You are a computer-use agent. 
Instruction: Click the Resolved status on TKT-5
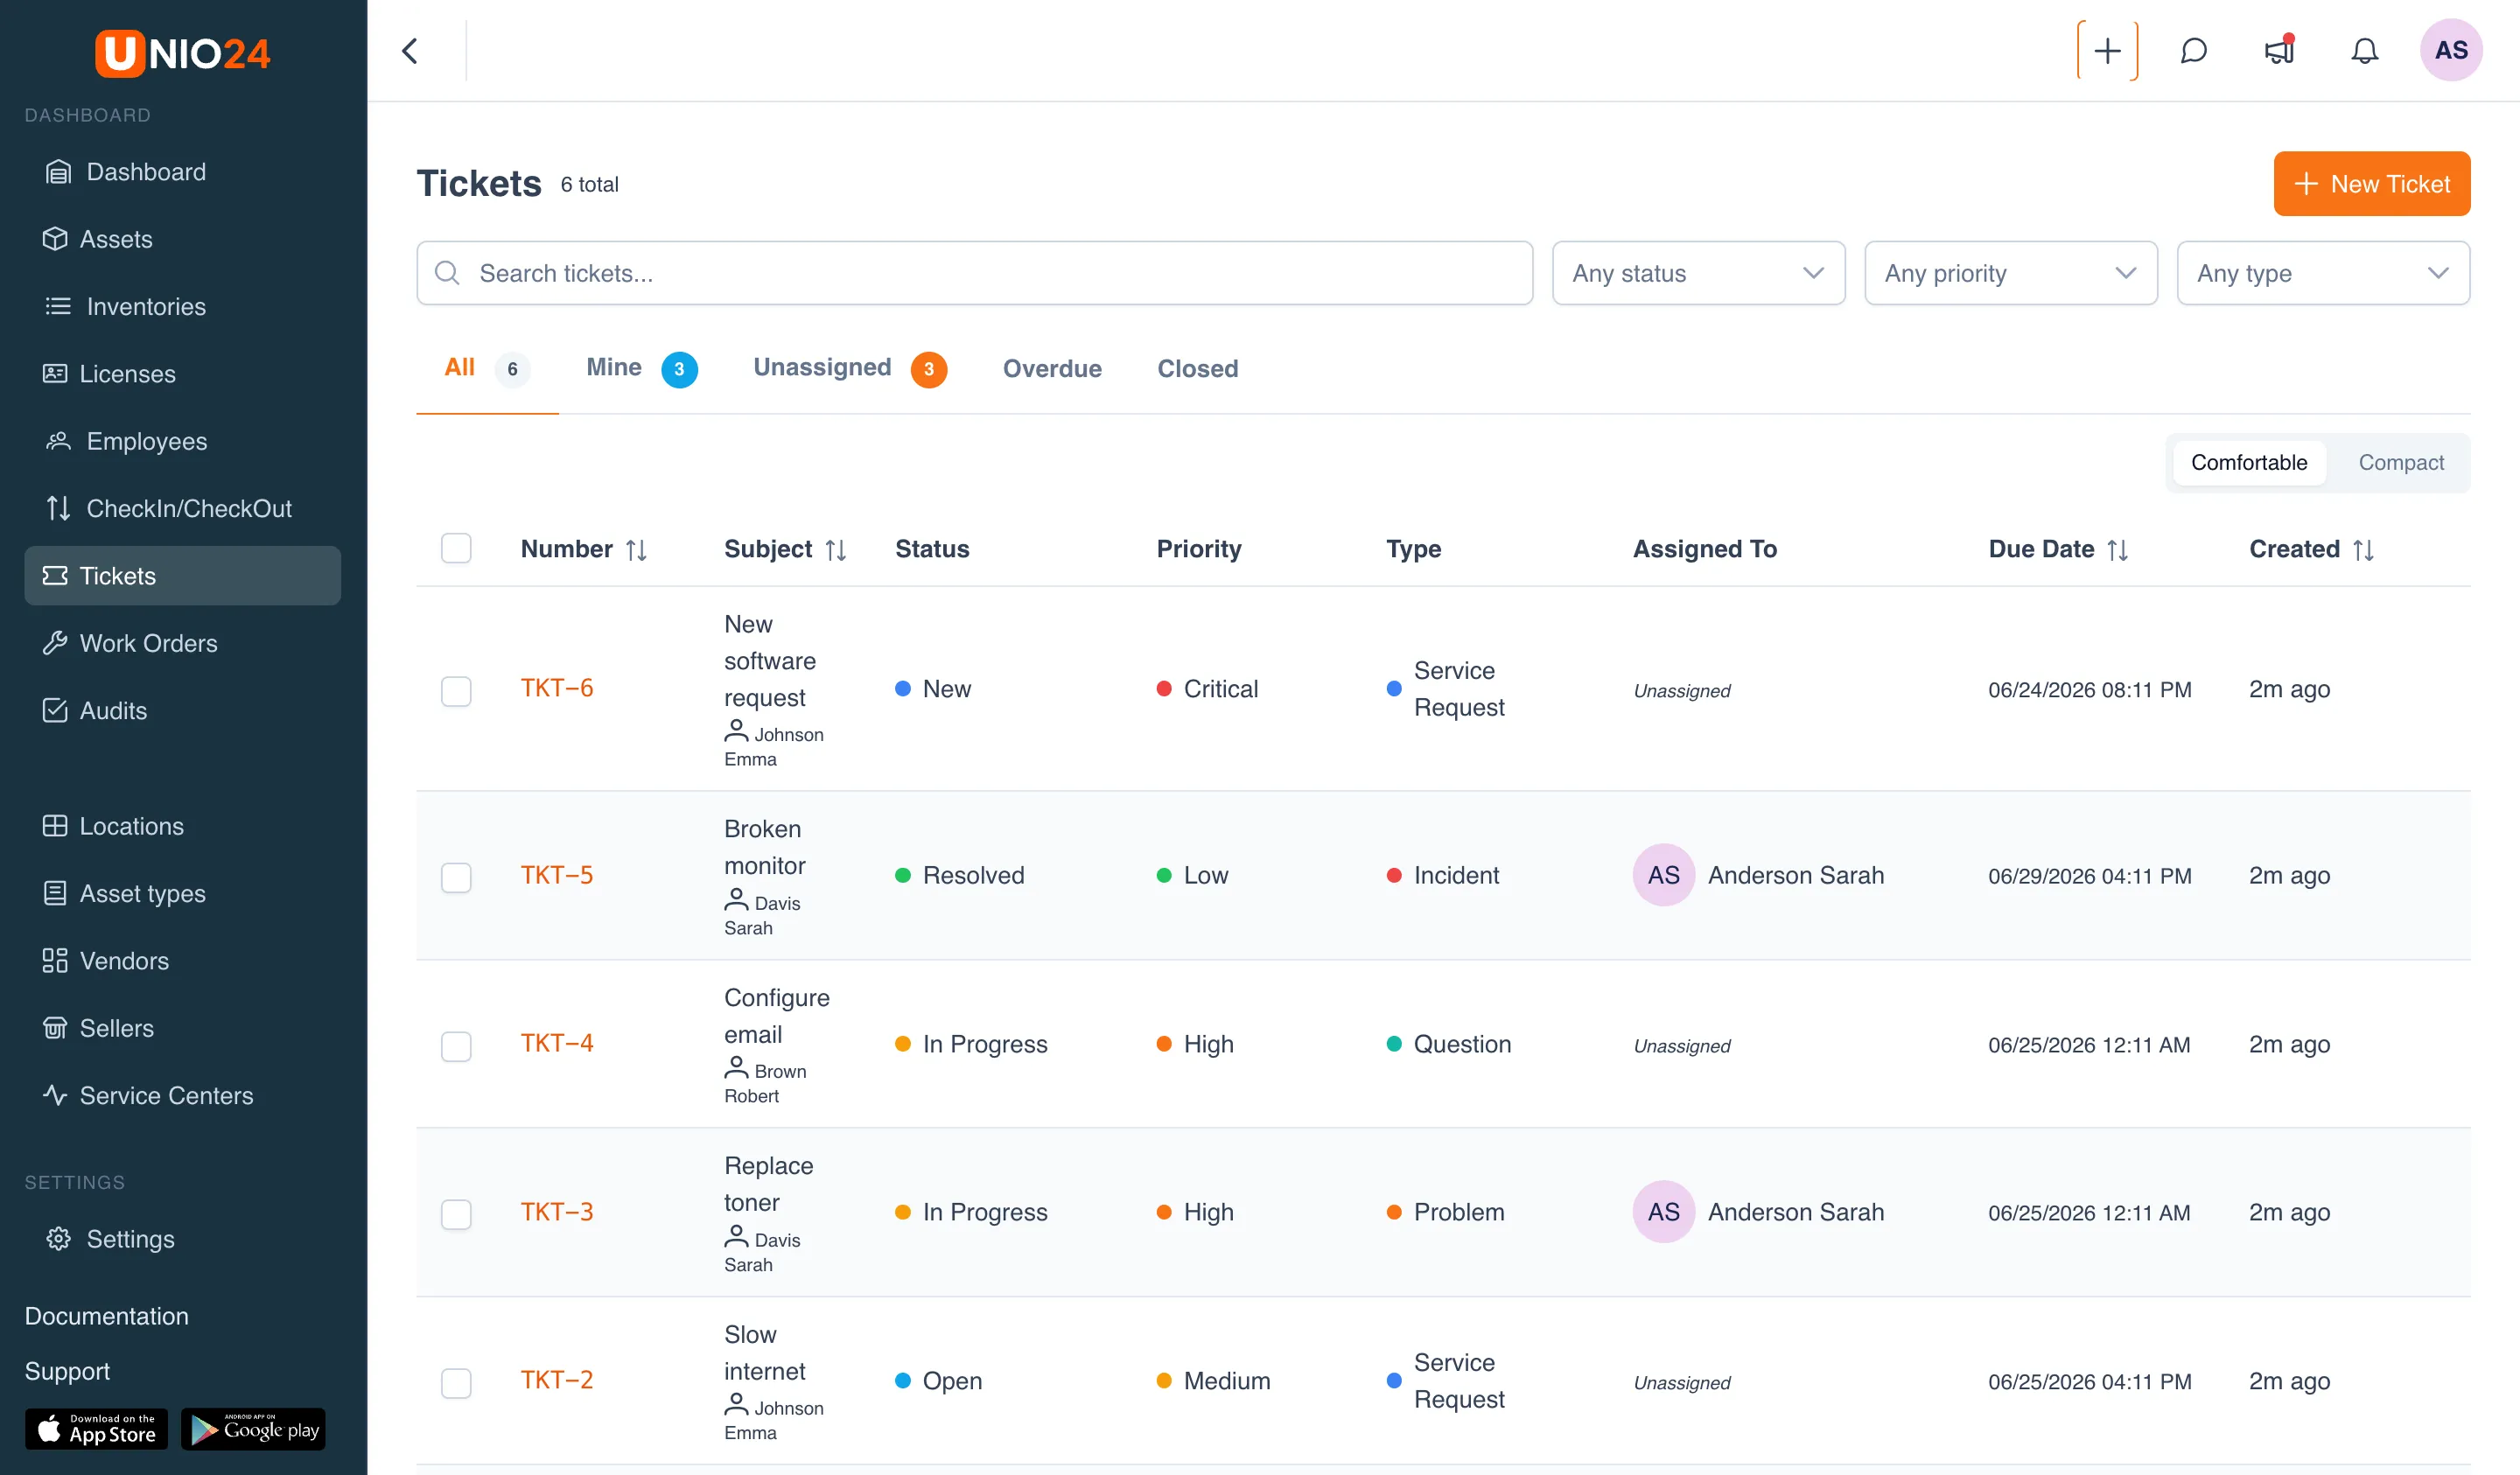tap(959, 875)
